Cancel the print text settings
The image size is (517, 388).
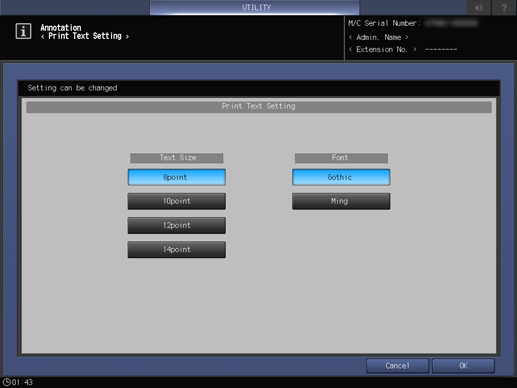[397, 366]
